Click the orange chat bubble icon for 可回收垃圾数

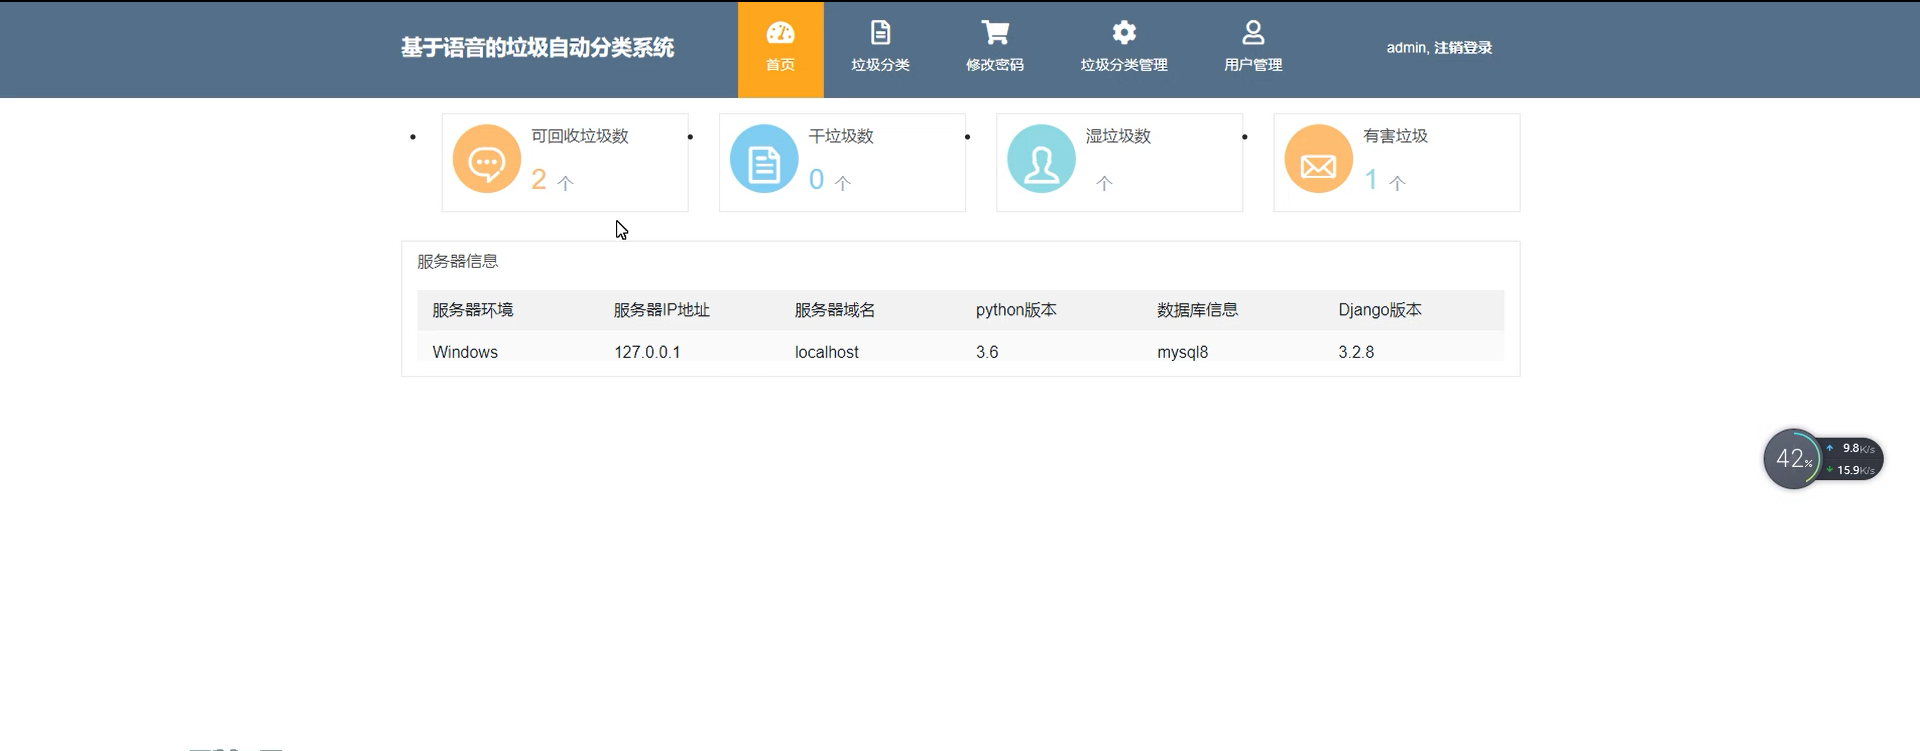pos(487,159)
